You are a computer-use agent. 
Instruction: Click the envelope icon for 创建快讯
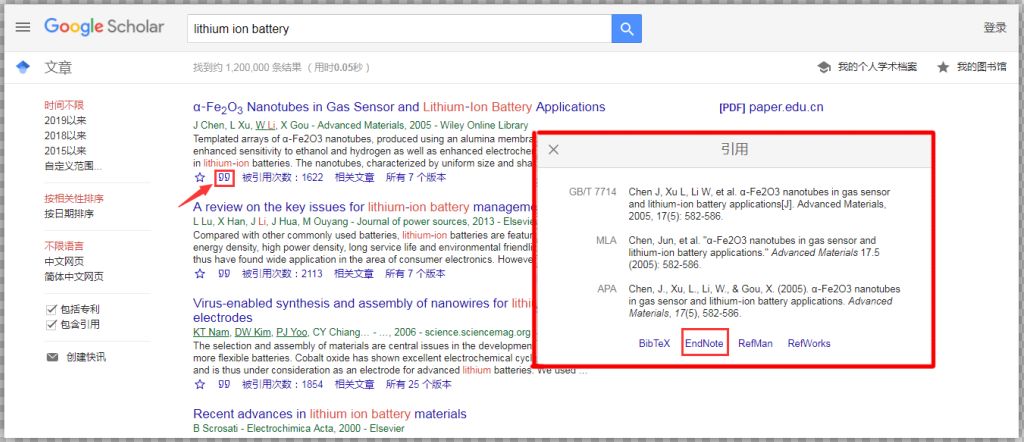[x=52, y=357]
